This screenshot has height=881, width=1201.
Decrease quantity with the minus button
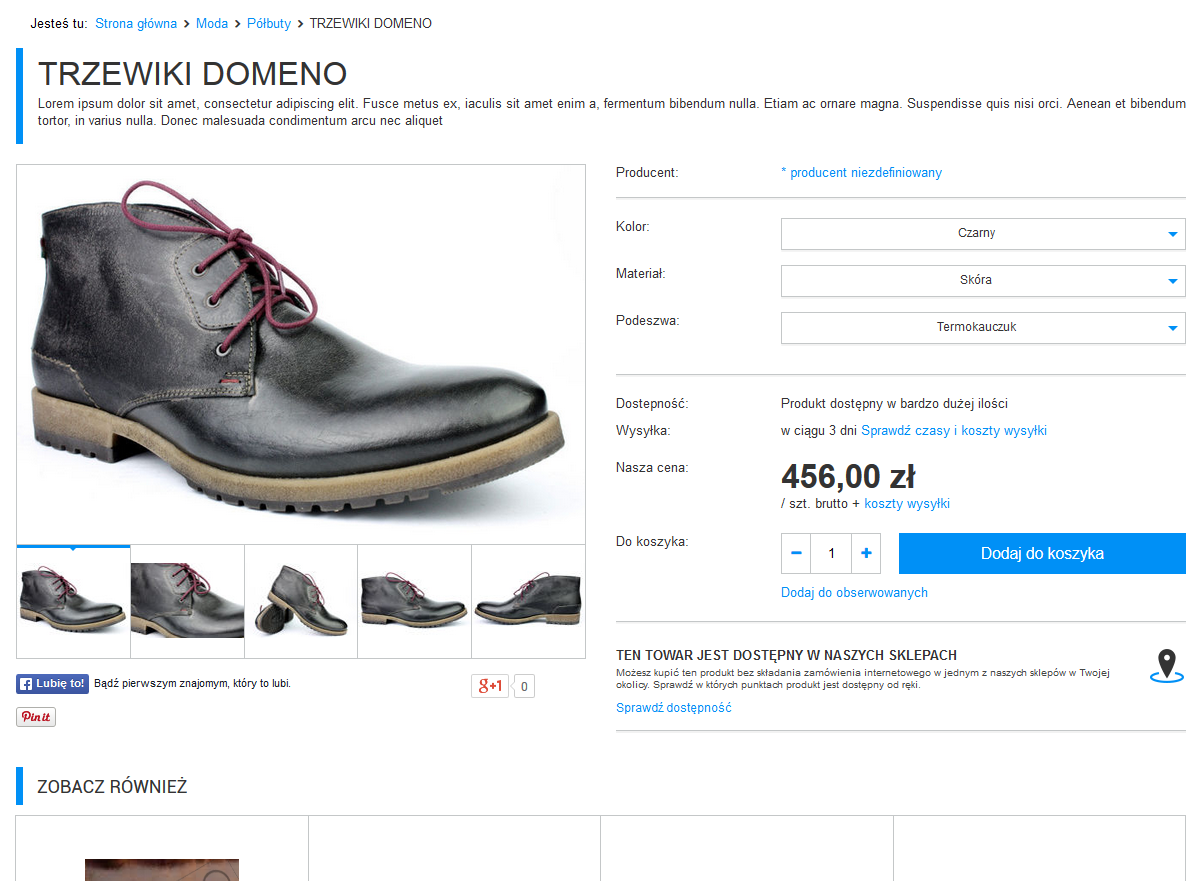[796, 553]
